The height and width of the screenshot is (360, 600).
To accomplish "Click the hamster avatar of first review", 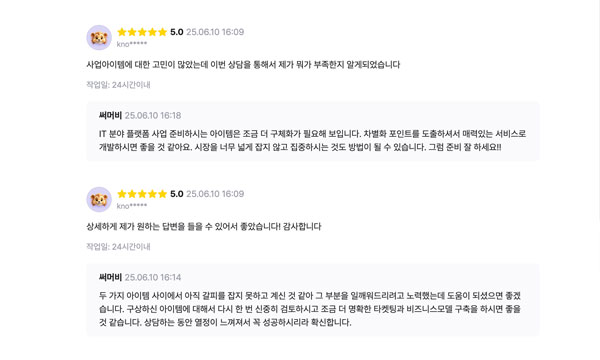I will click(99, 37).
